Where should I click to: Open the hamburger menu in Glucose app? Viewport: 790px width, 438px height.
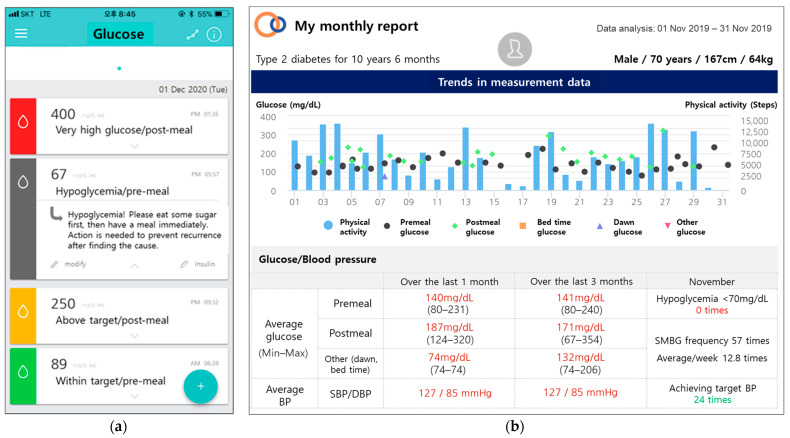[x=21, y=34]
